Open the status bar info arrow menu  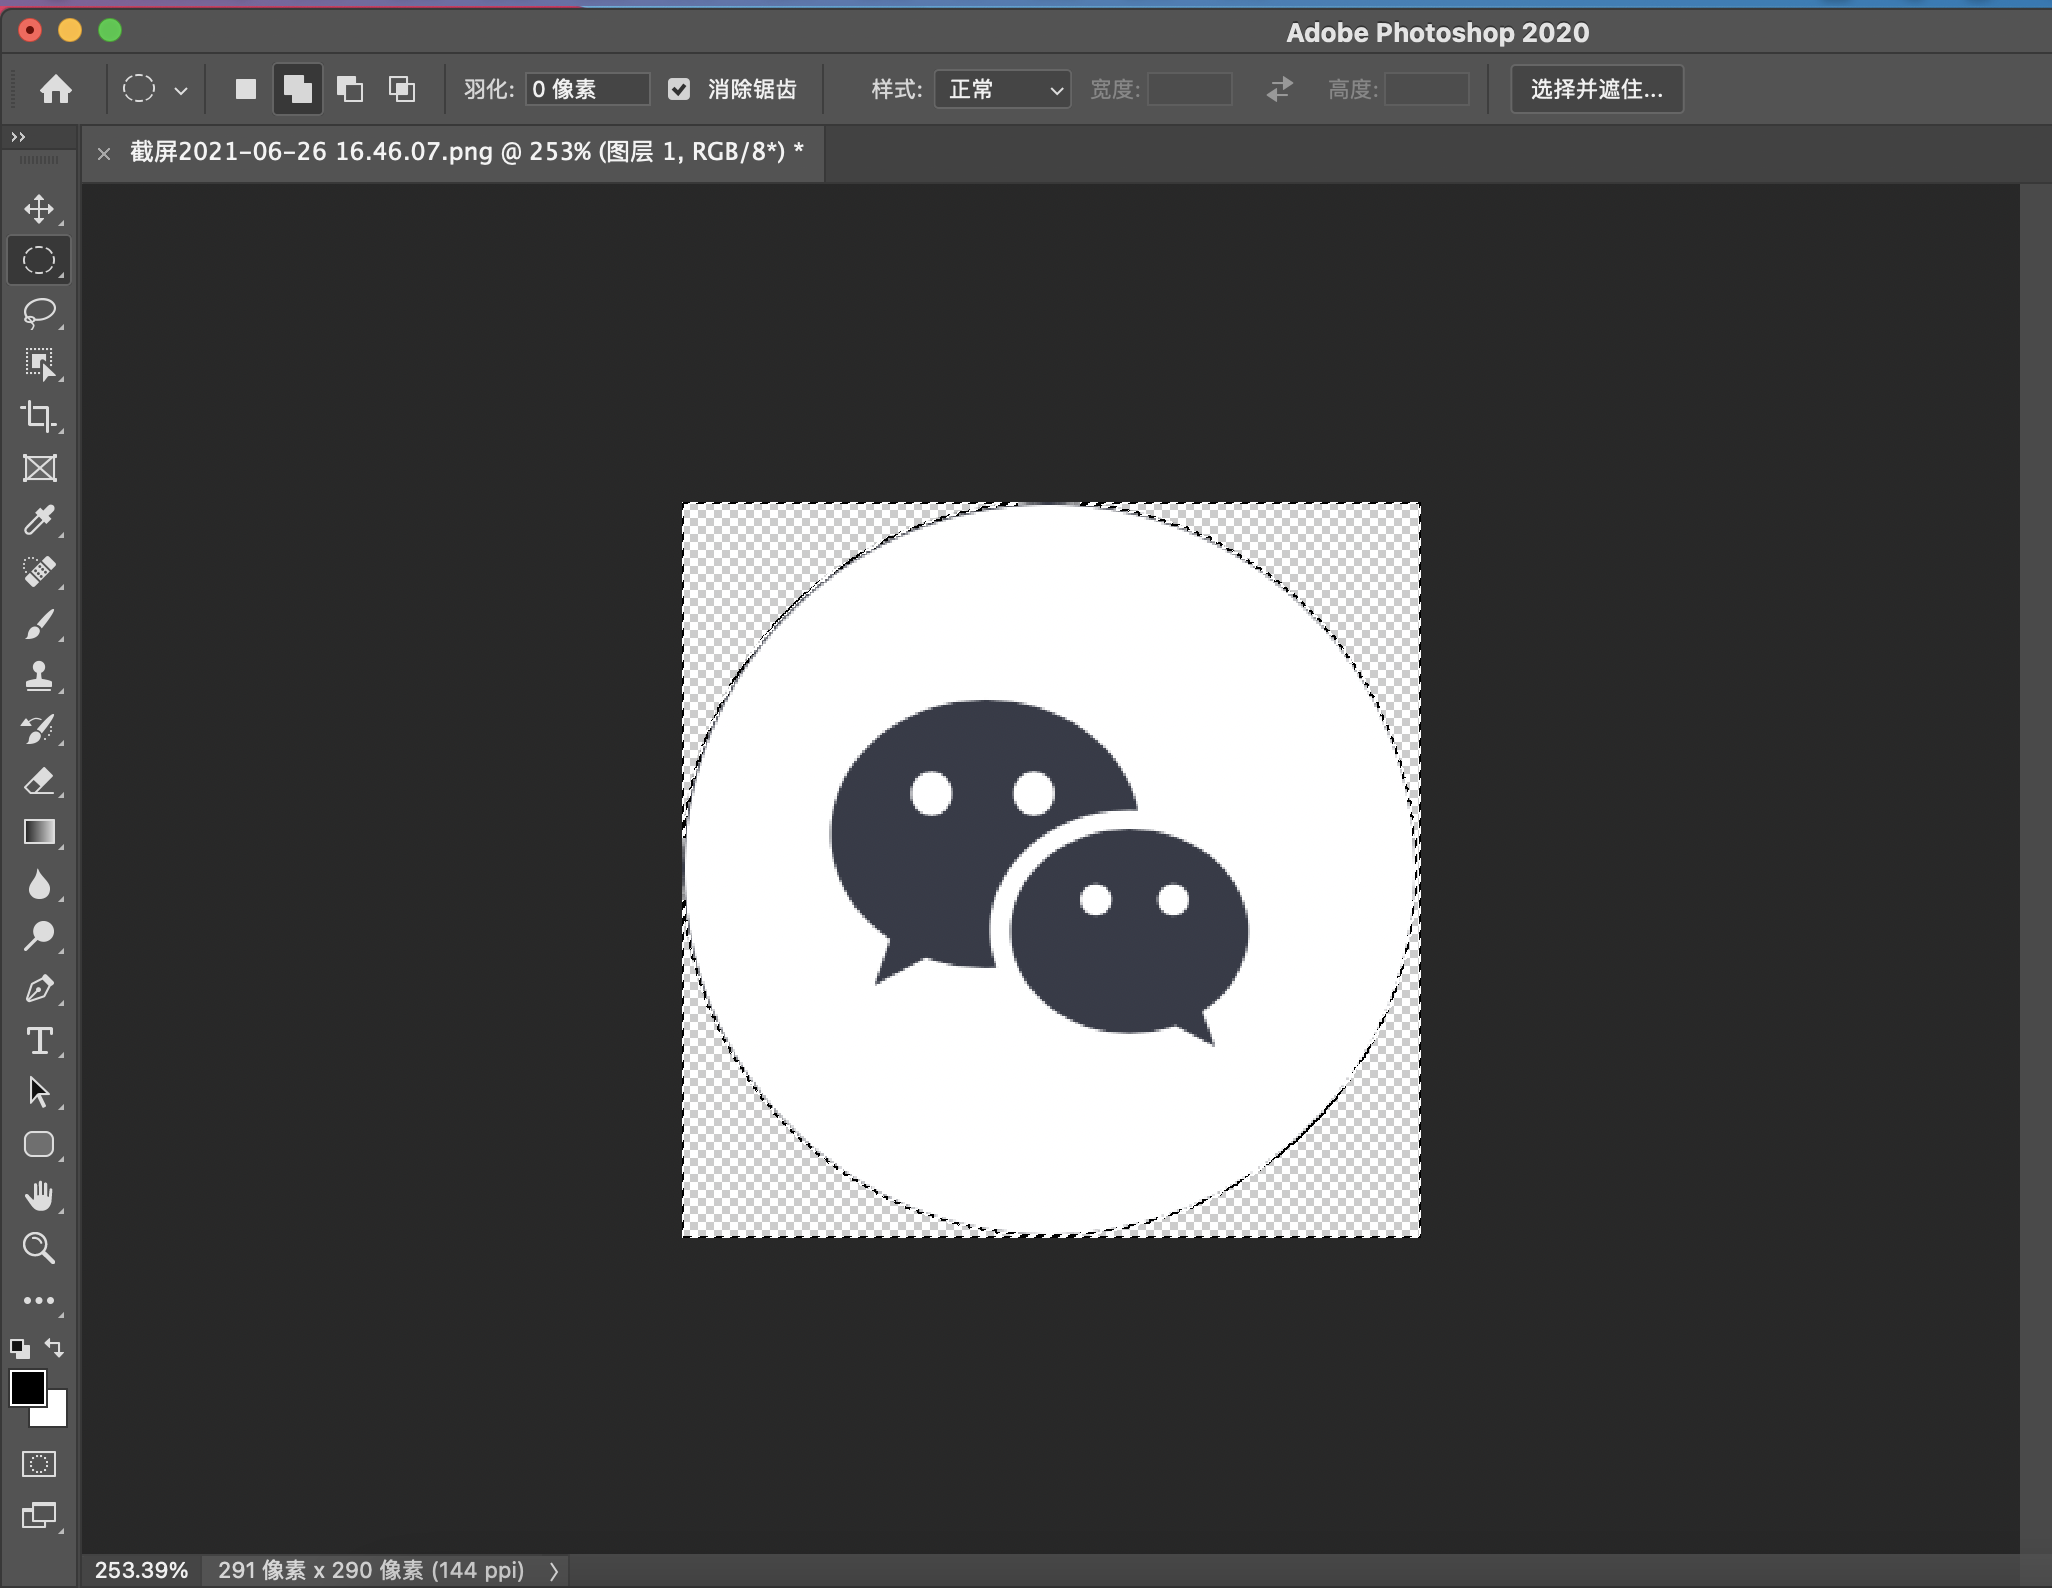[x=554, y=1571]
